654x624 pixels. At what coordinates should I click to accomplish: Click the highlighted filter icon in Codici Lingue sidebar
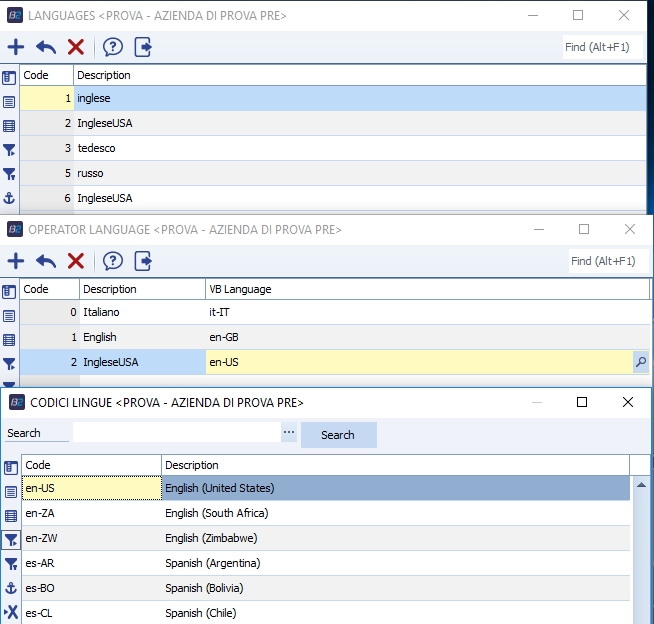point(10,540)
